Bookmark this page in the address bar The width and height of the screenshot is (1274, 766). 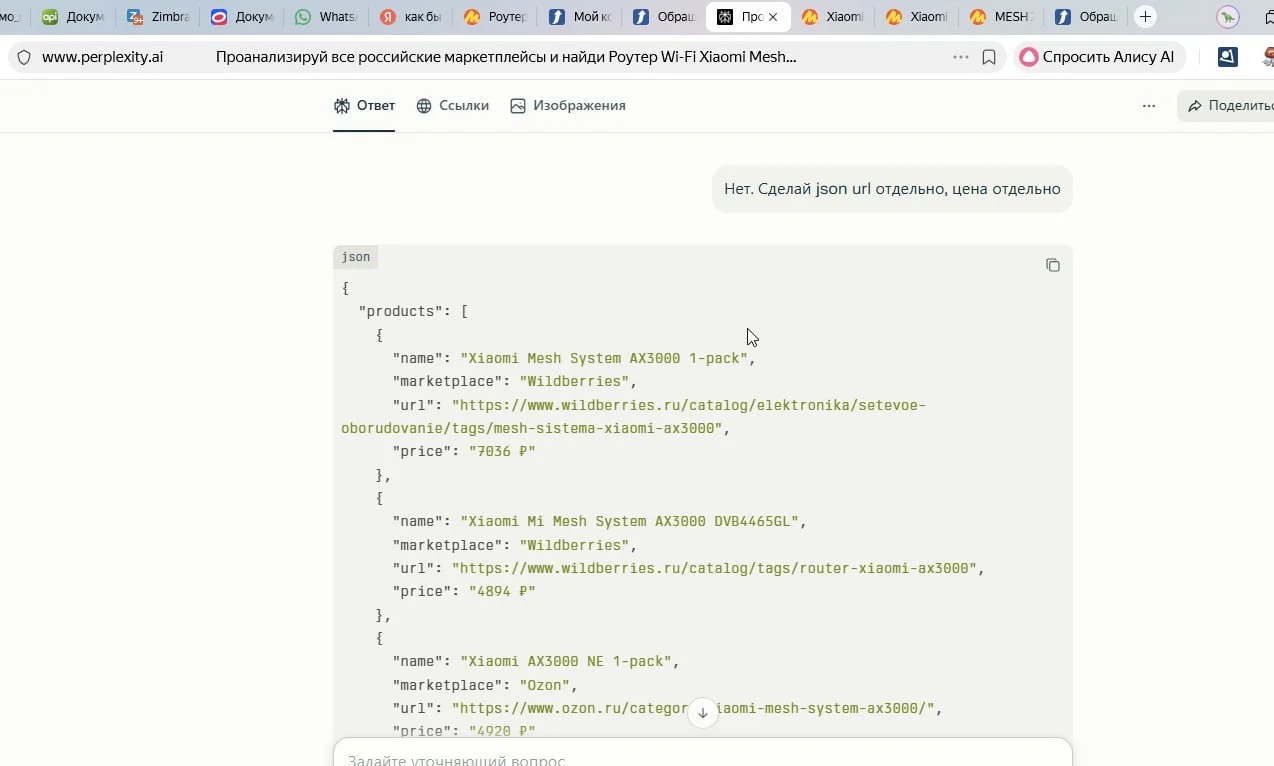tap(989, 57)
